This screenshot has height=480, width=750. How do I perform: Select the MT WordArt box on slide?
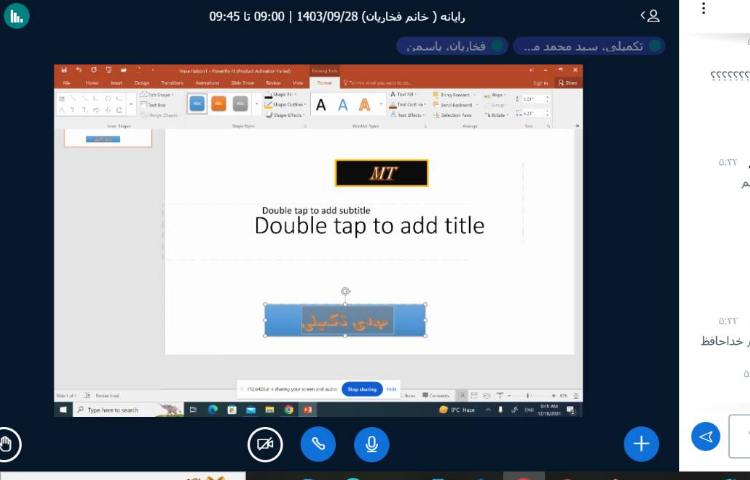[382, 173]
